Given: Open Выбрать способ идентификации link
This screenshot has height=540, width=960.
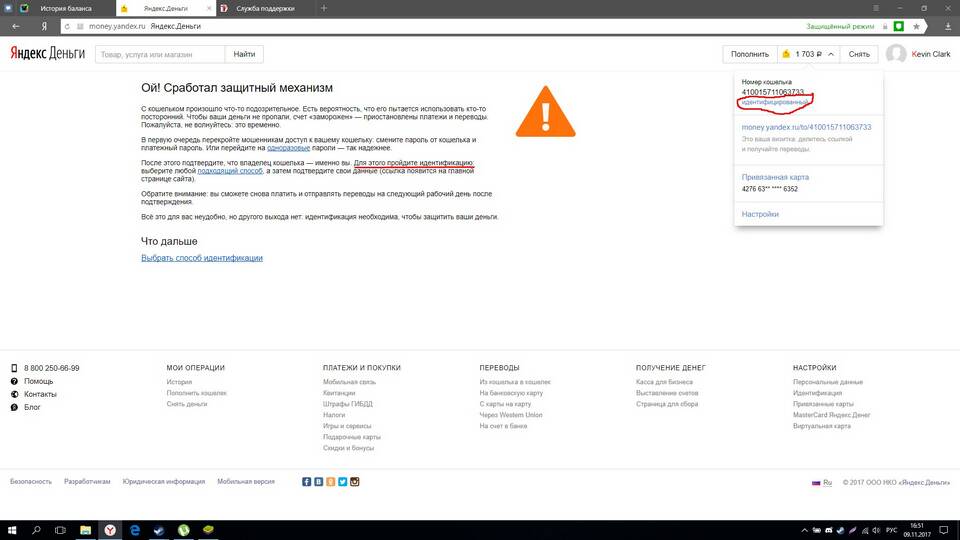Looking at the screenshot, I should (x=202, y=258).
